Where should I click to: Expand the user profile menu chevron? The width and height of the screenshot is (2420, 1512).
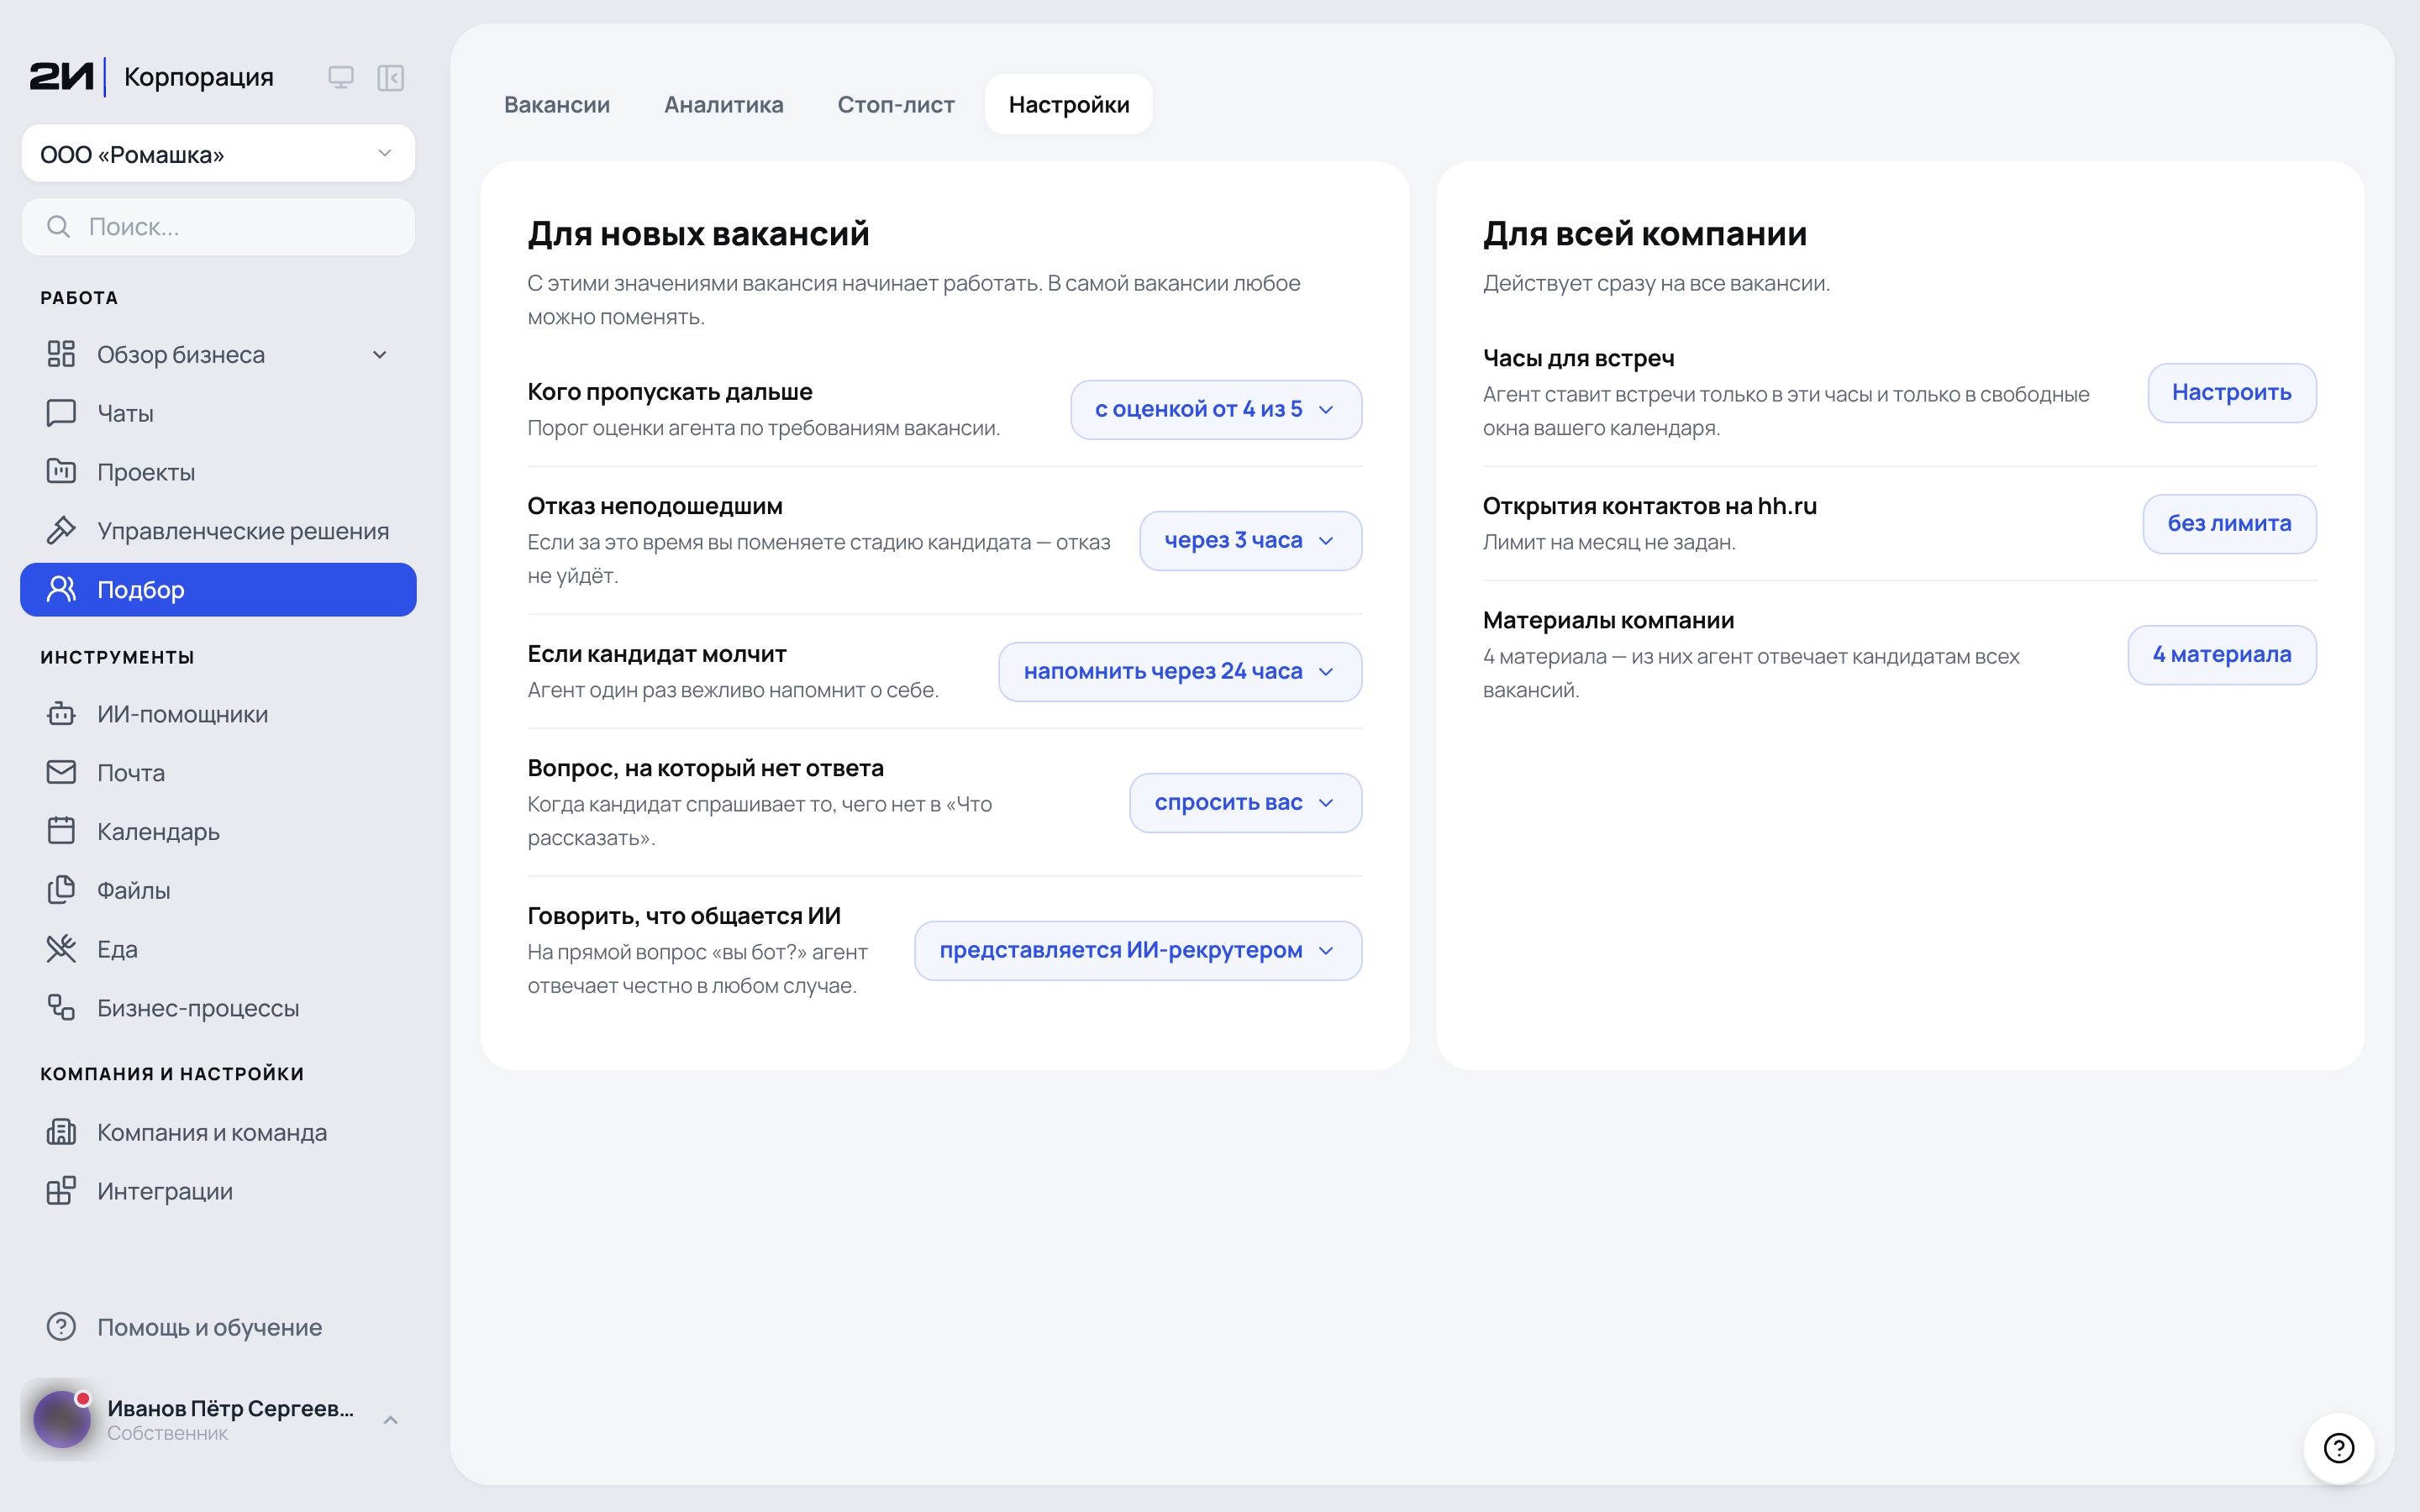click(391, 1420)
